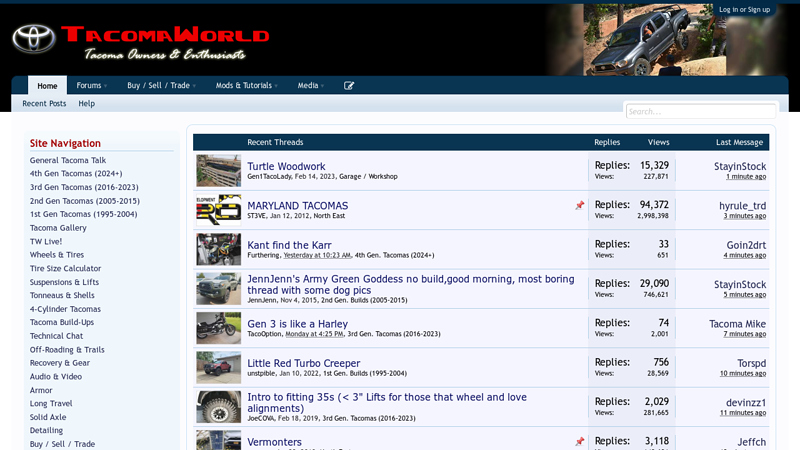Open last poster Torspd profile

click(752, 363)
